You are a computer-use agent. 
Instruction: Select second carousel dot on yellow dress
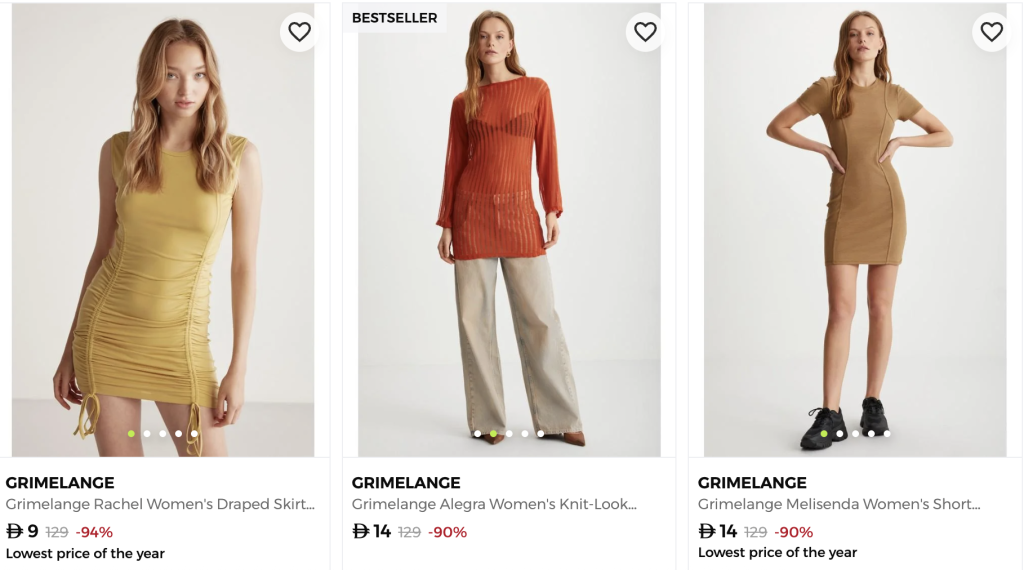pyautogui.click(x=147, y=434)
